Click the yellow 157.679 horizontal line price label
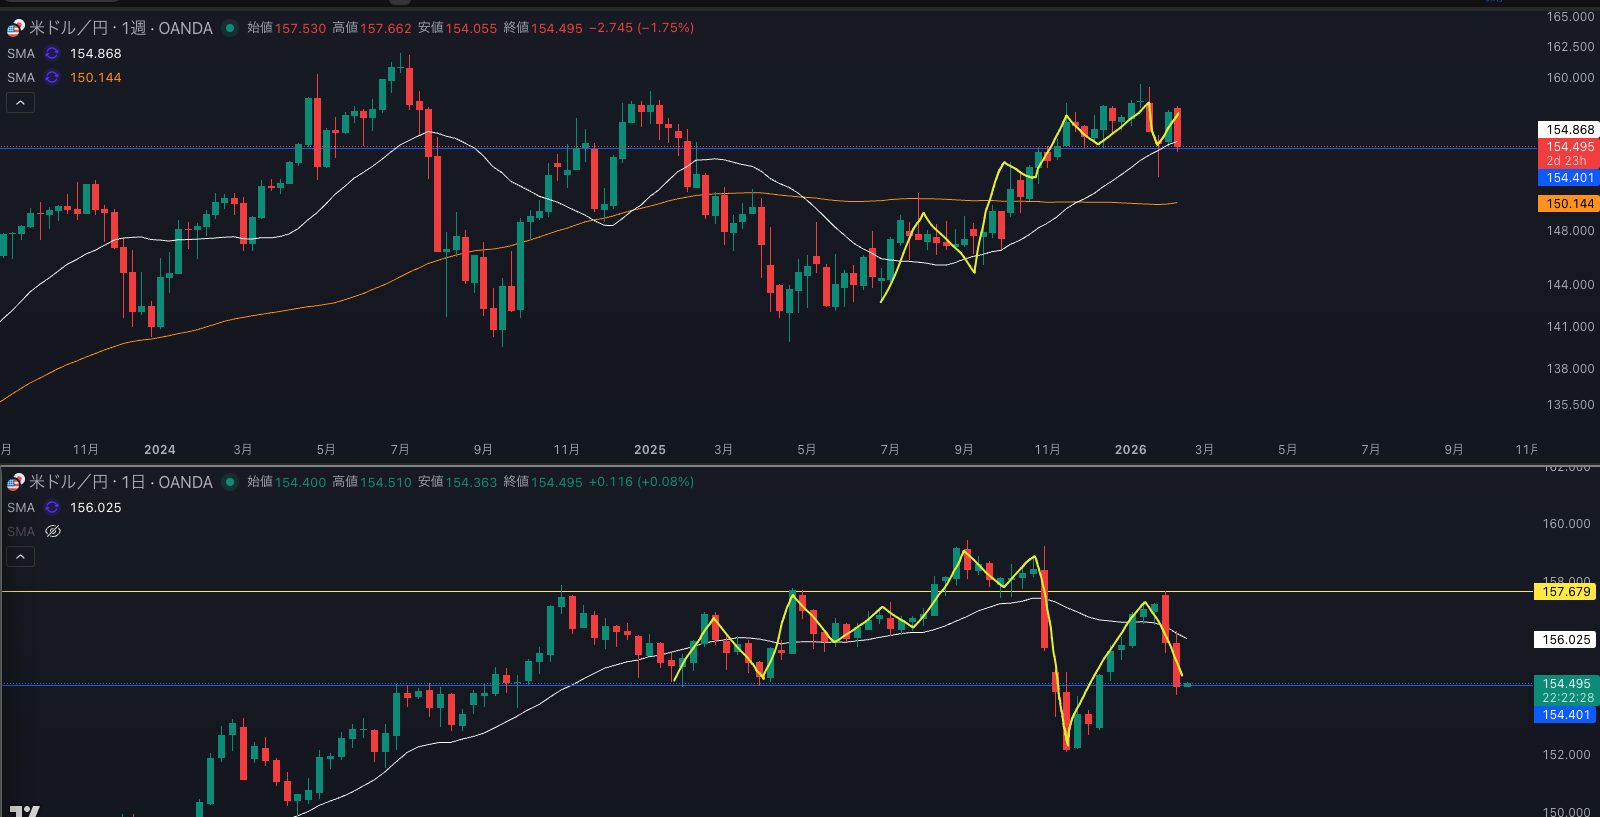The width and height of the screenshot is (1600, 817). [x=1565, y=592]
